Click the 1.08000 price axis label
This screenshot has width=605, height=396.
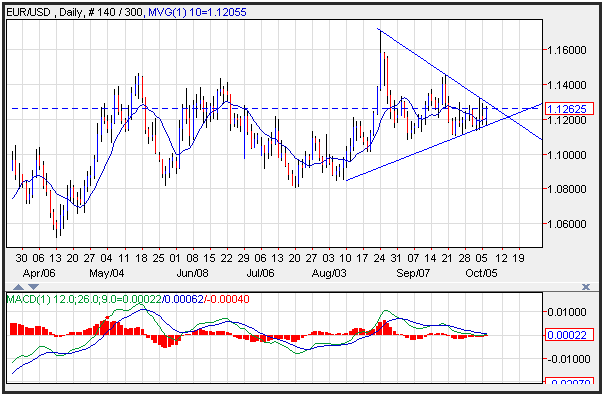pyautogui.click(x=567, y=189)
